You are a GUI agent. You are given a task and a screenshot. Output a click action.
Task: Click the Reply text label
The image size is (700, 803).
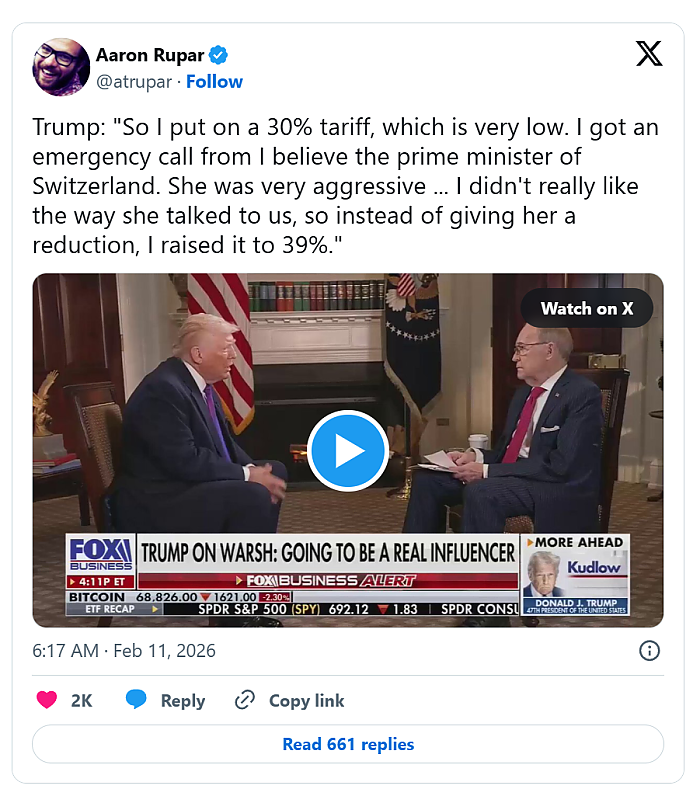[183, 701]
